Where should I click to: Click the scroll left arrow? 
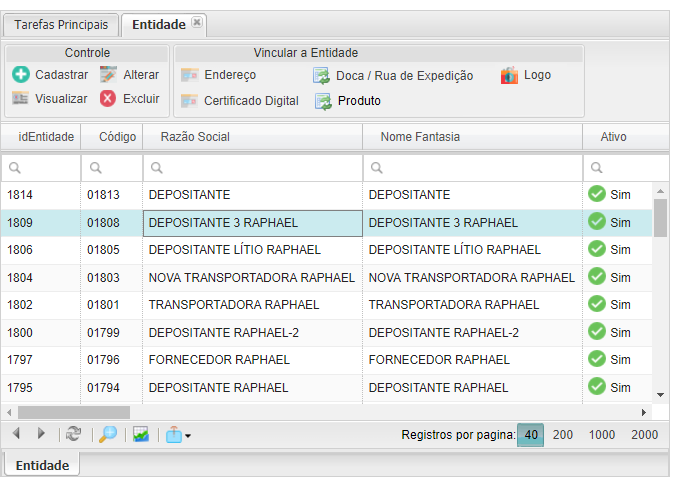(x=9, y=412)
